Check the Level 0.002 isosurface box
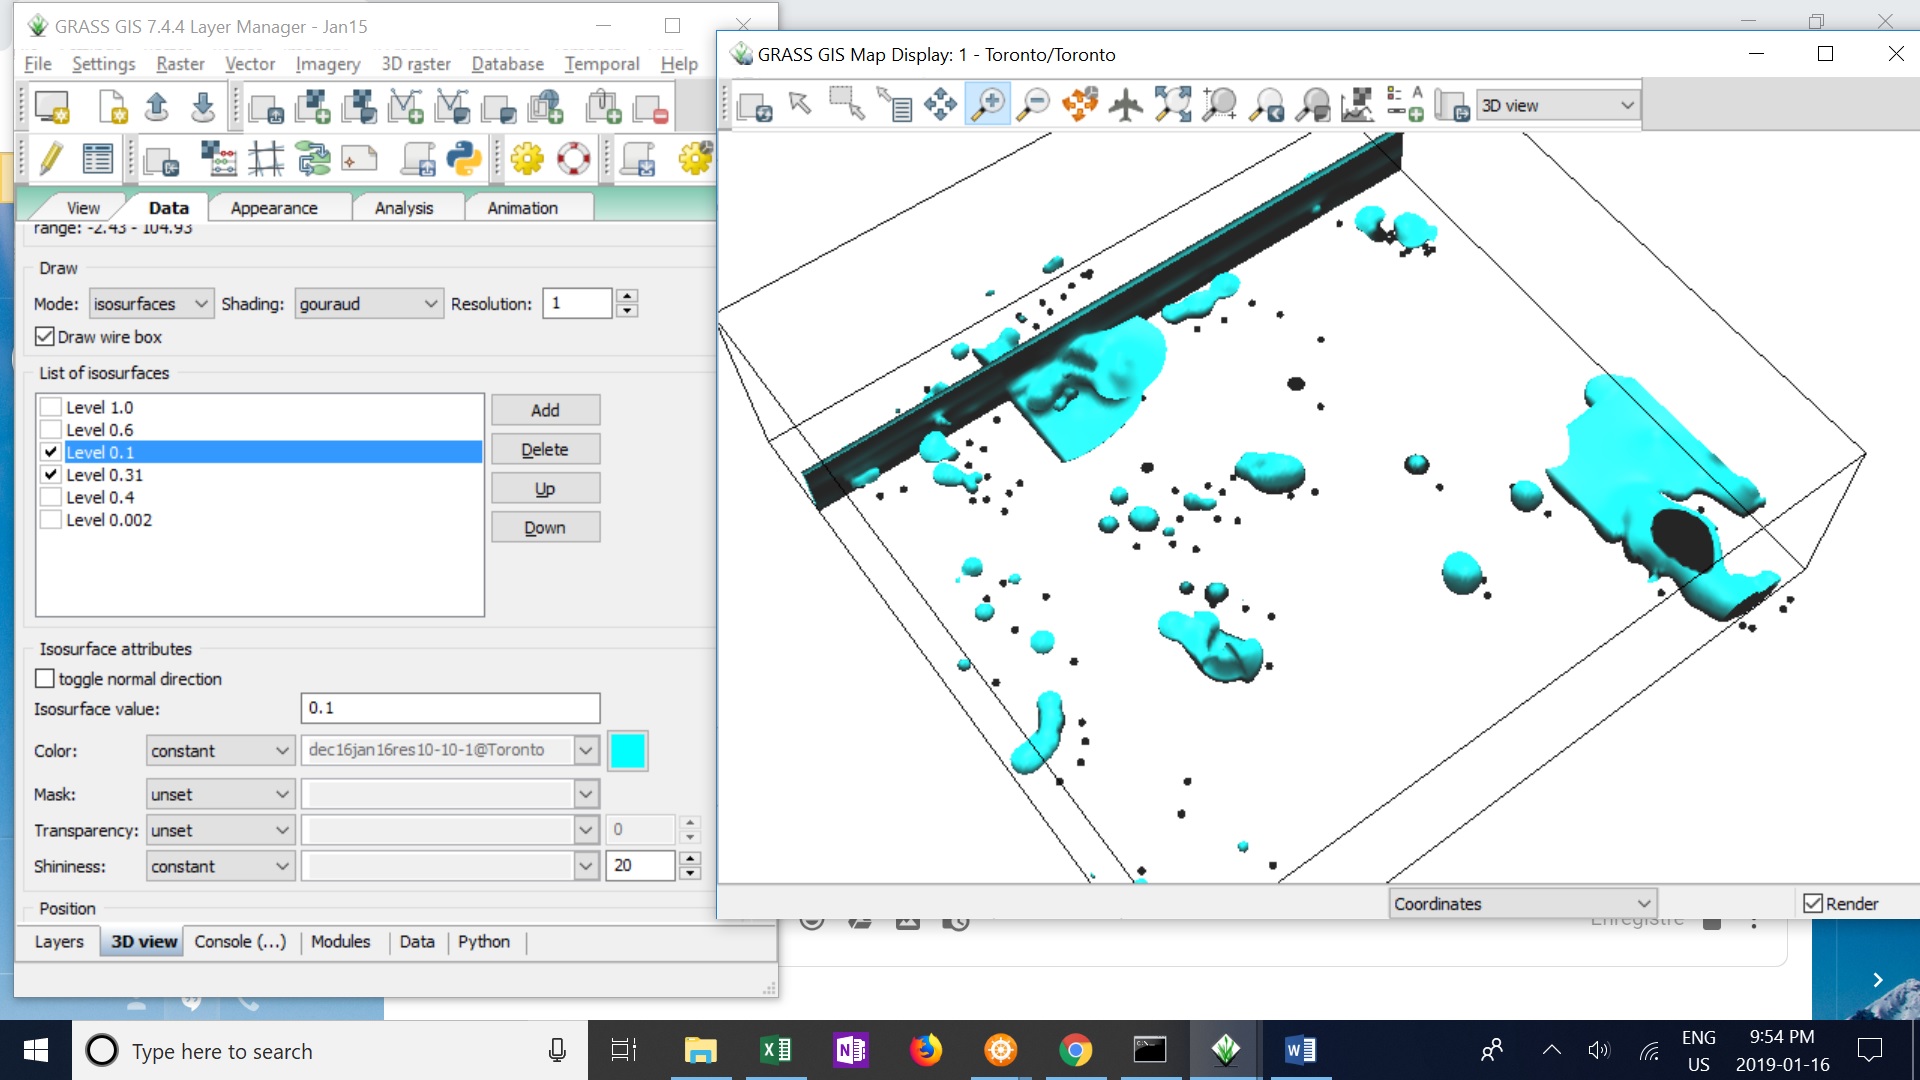1920x1080 pixels. [x=50, y=519]
